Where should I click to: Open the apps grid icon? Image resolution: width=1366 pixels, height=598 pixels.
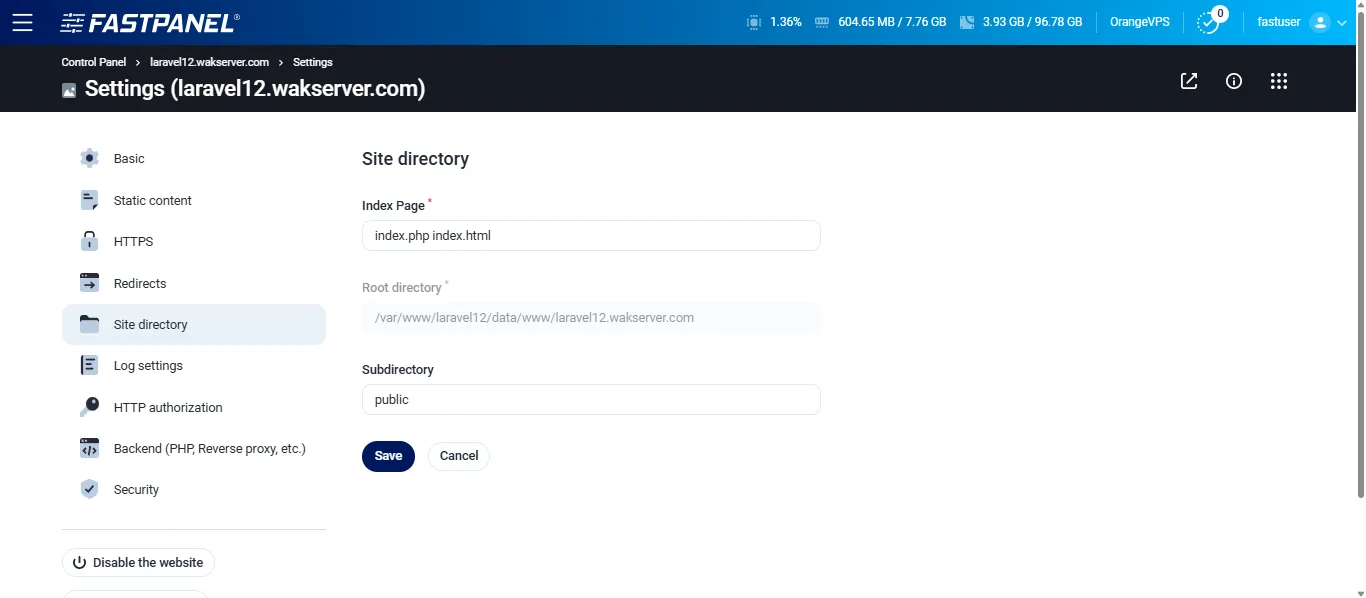click(x=1279, y=81)
